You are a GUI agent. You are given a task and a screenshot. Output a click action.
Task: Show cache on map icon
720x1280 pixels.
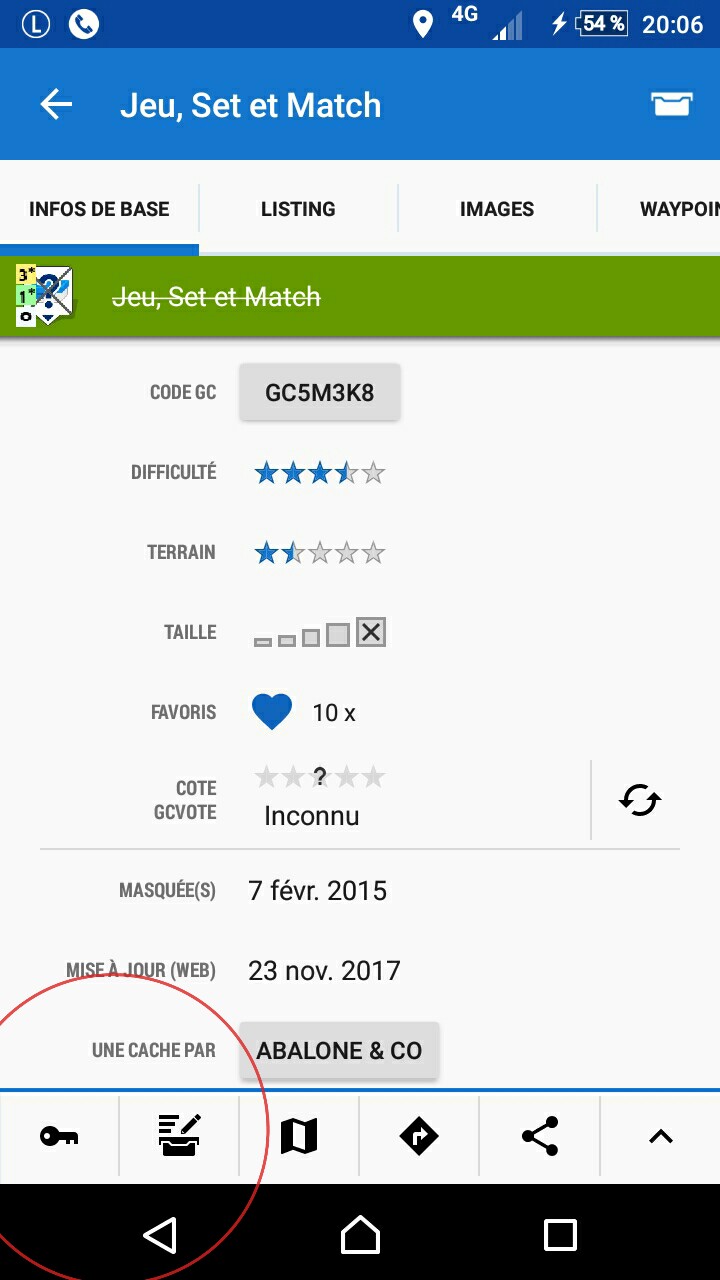[x=299, y=1136]
